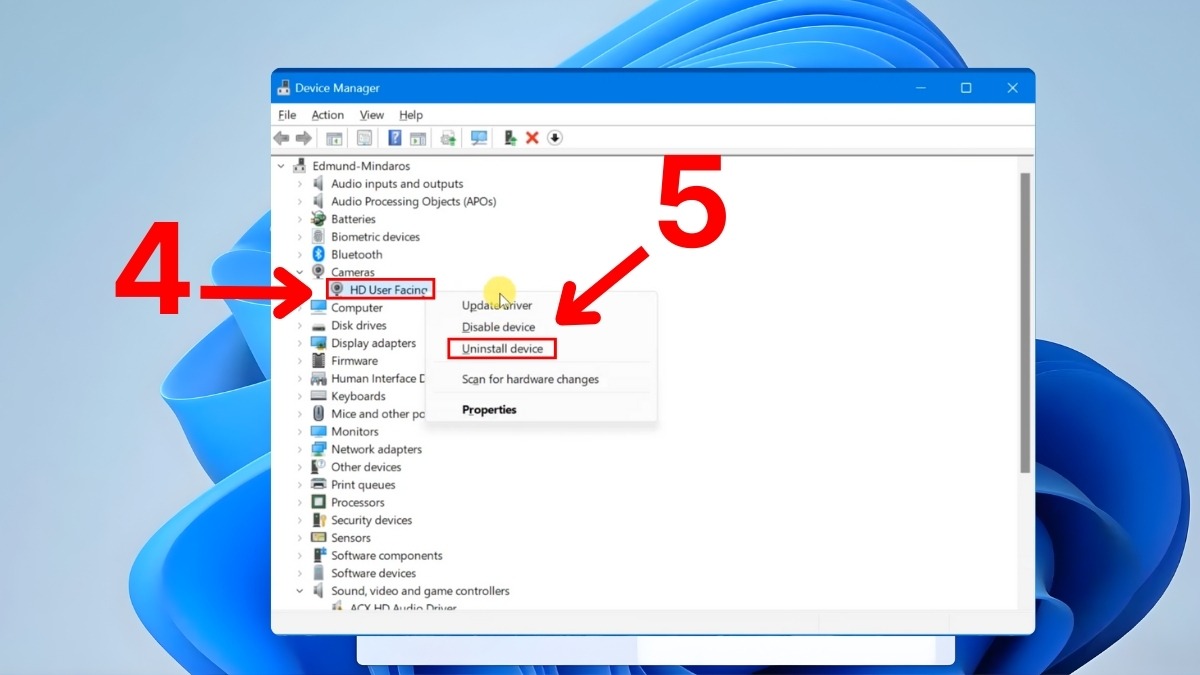Toggle the show/hide console tree icon

pyautogui.click(x=334, y=138)
